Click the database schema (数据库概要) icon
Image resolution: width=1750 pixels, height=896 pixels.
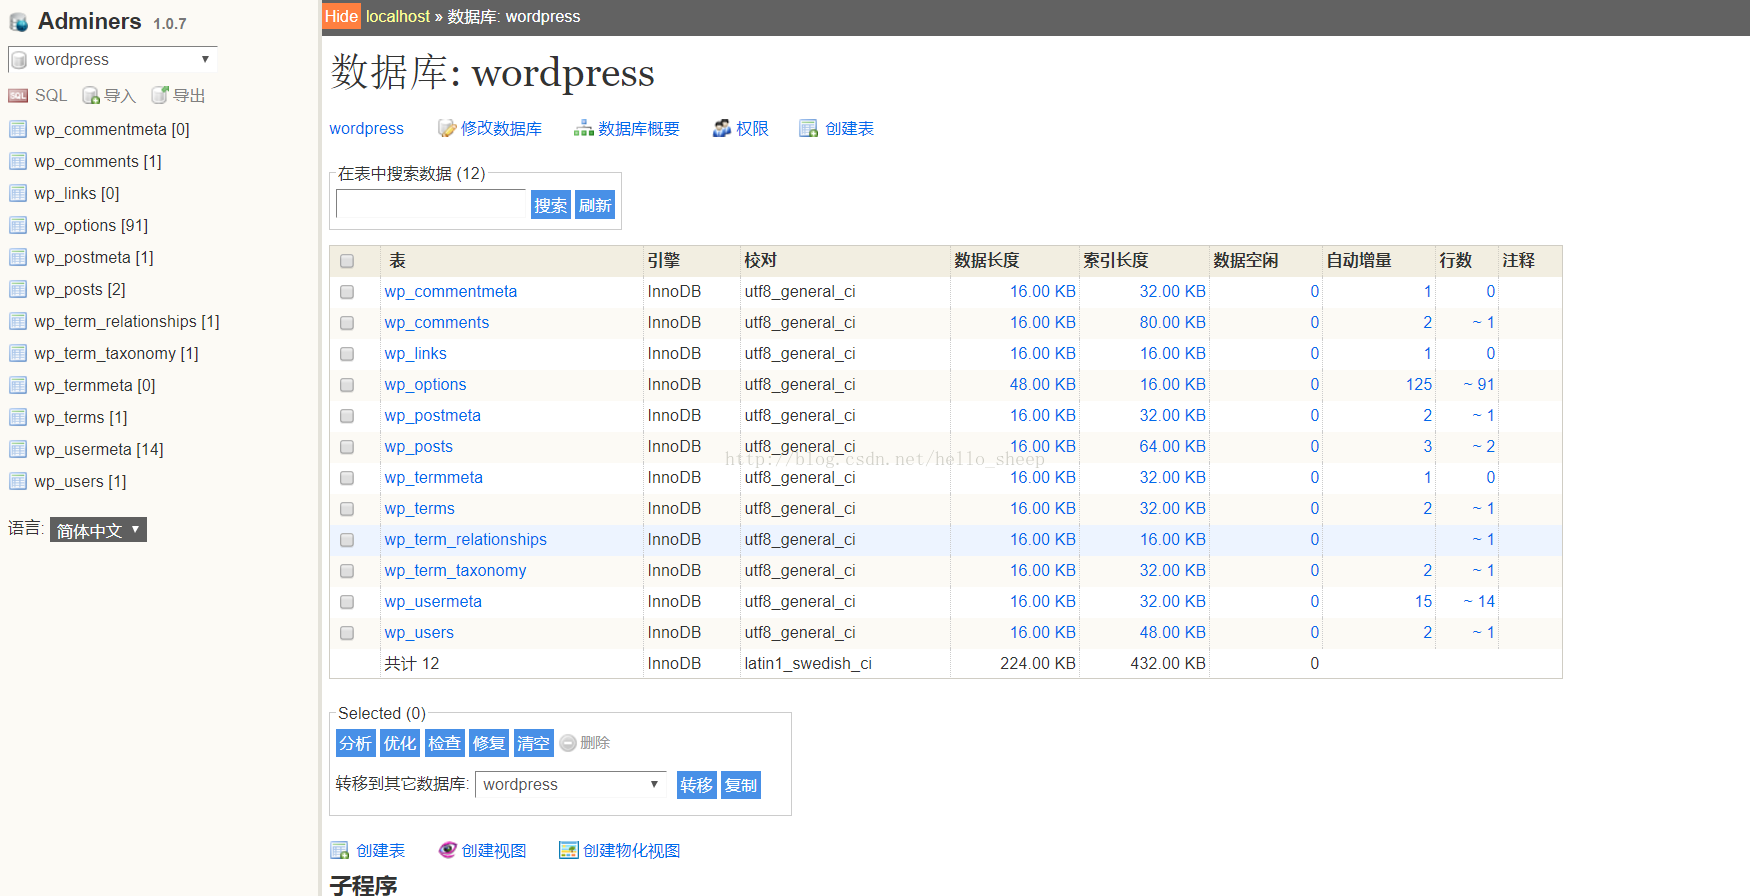pyautogui.click(x=584, y=128)
